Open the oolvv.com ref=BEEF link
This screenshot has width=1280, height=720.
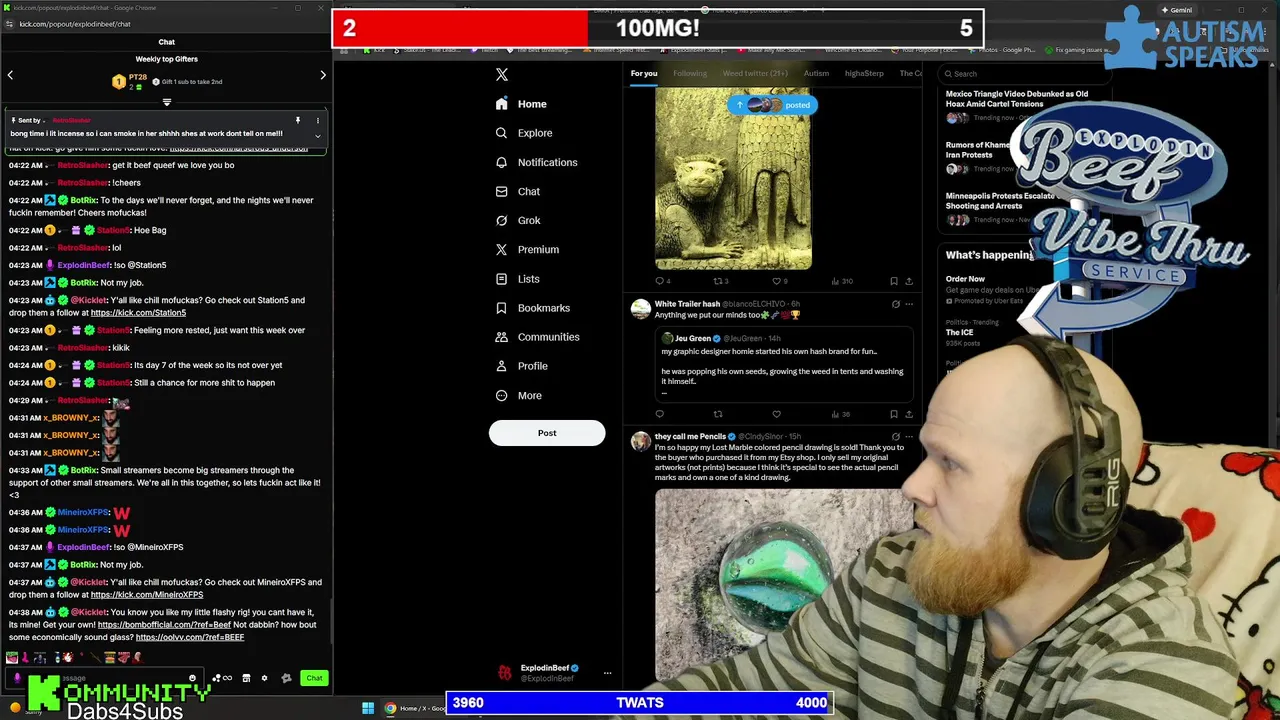click(190, 637)
